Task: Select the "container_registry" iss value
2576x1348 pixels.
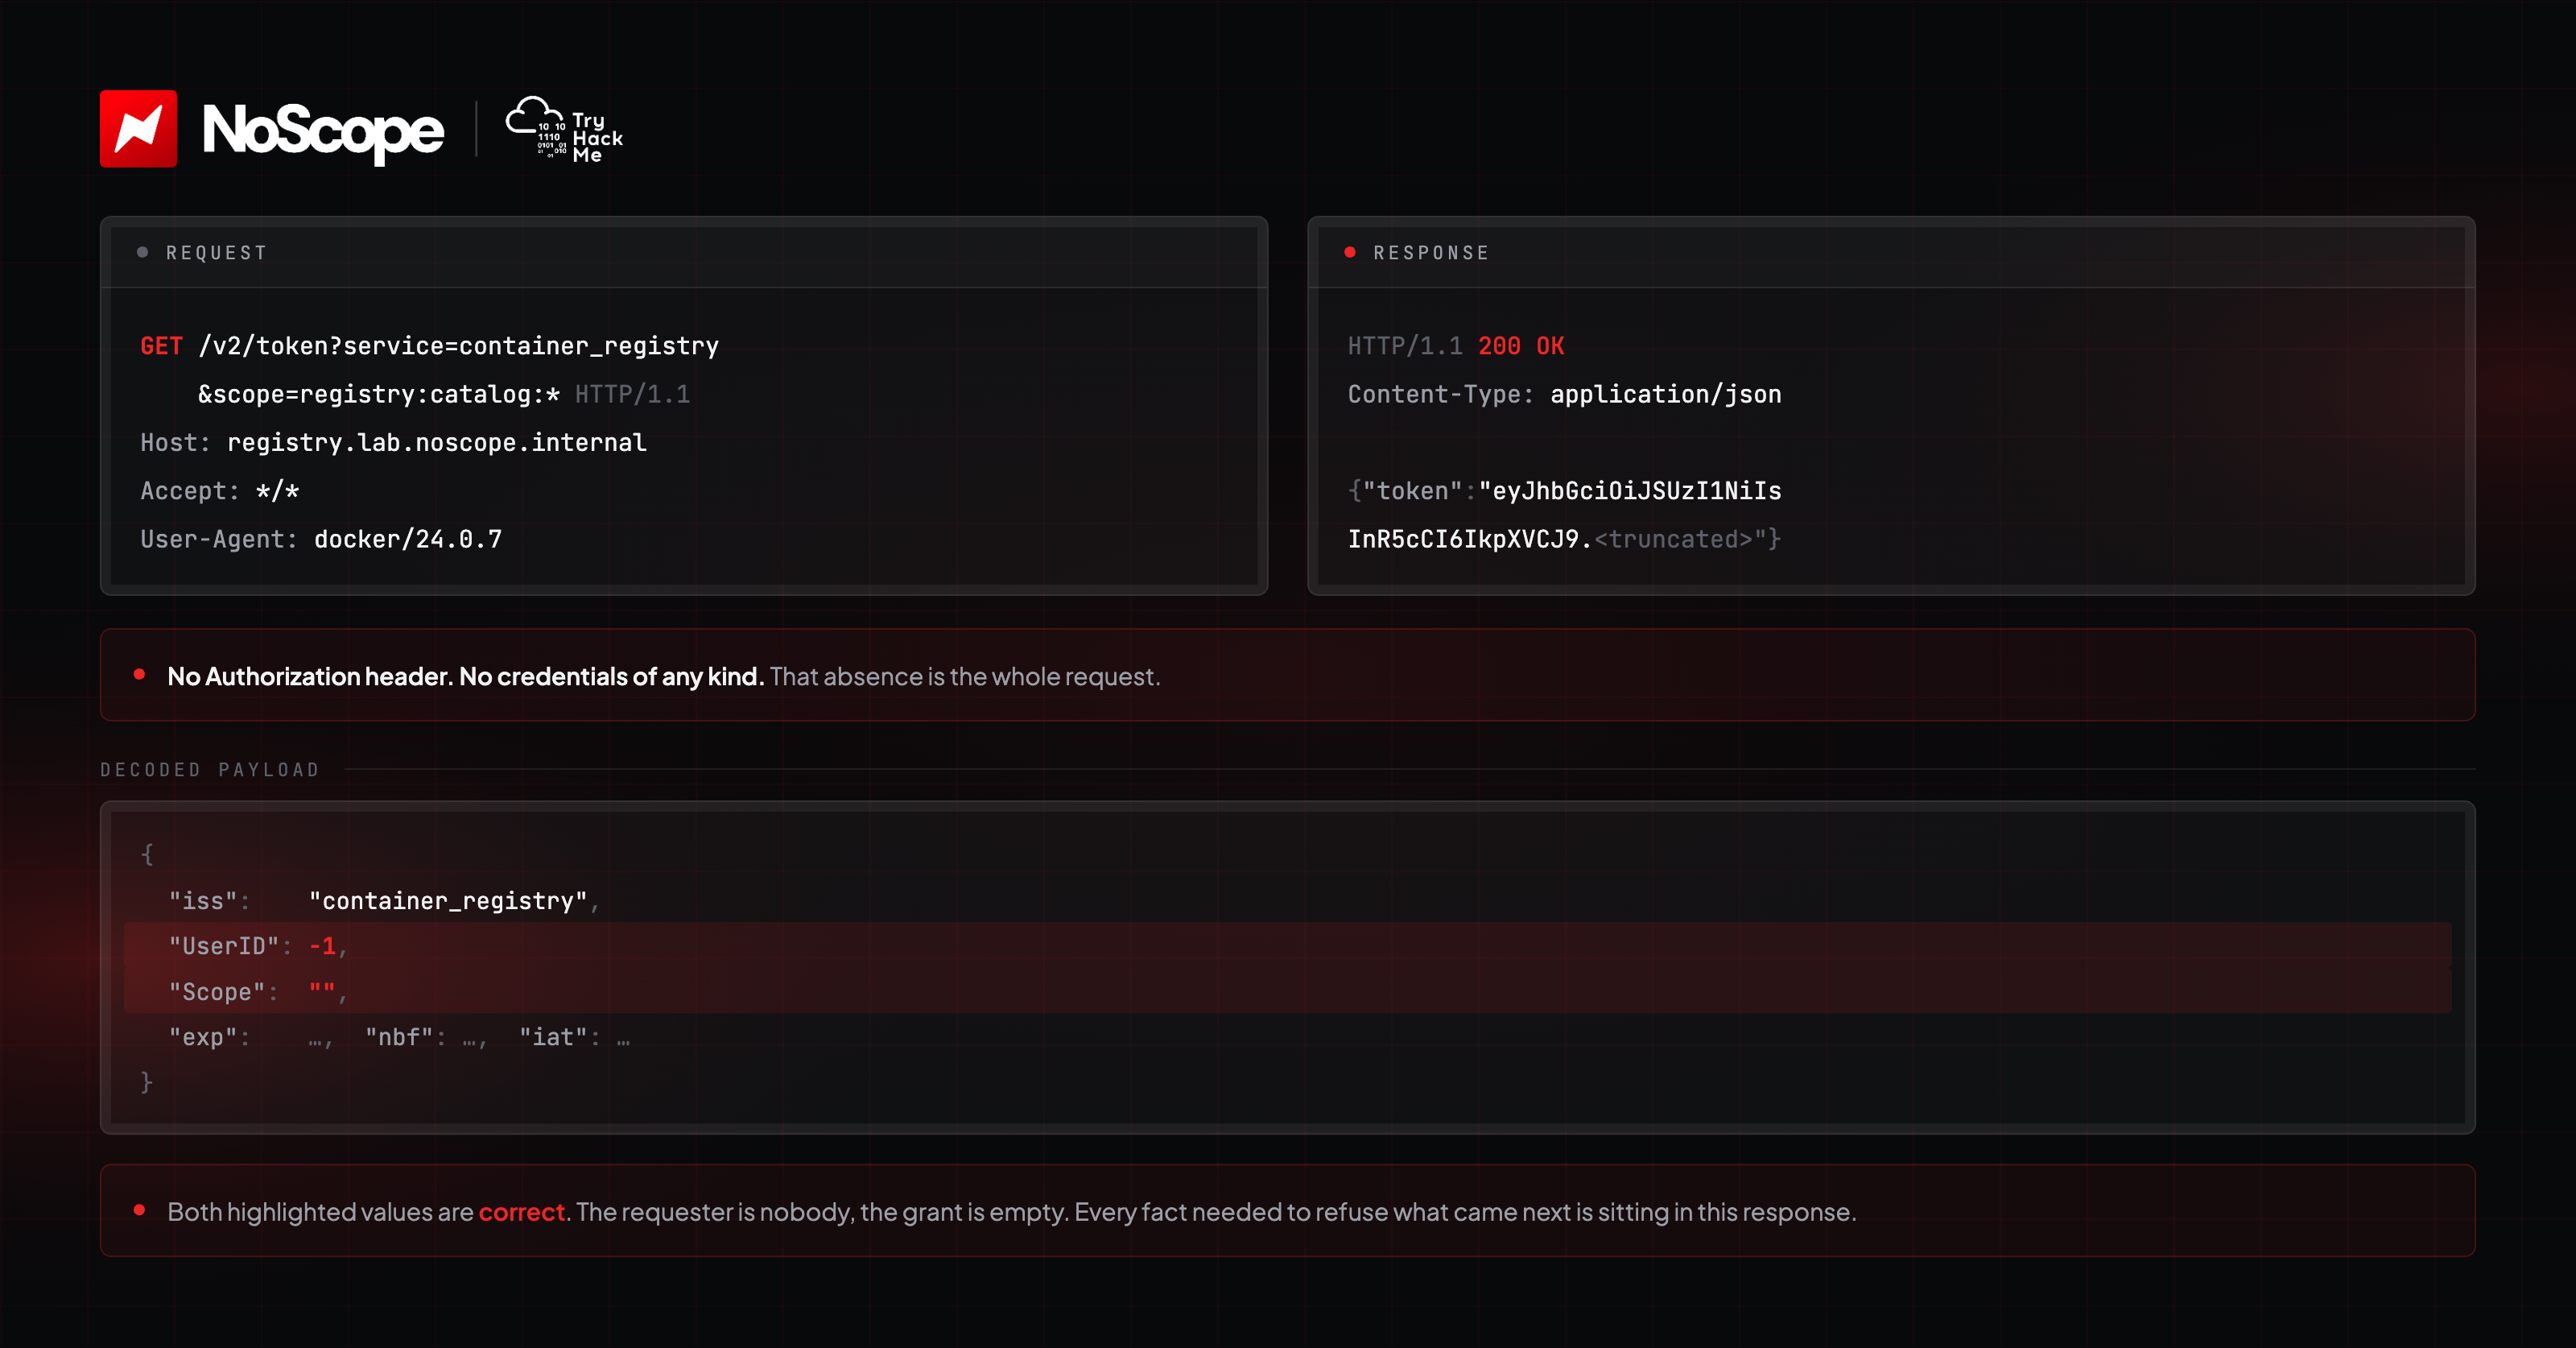Action: tap(448, 901)
